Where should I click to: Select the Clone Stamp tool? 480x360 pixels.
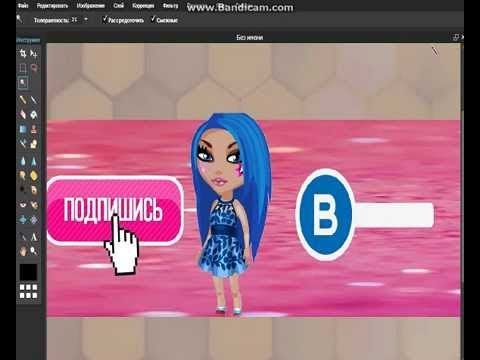click(34, 129)
